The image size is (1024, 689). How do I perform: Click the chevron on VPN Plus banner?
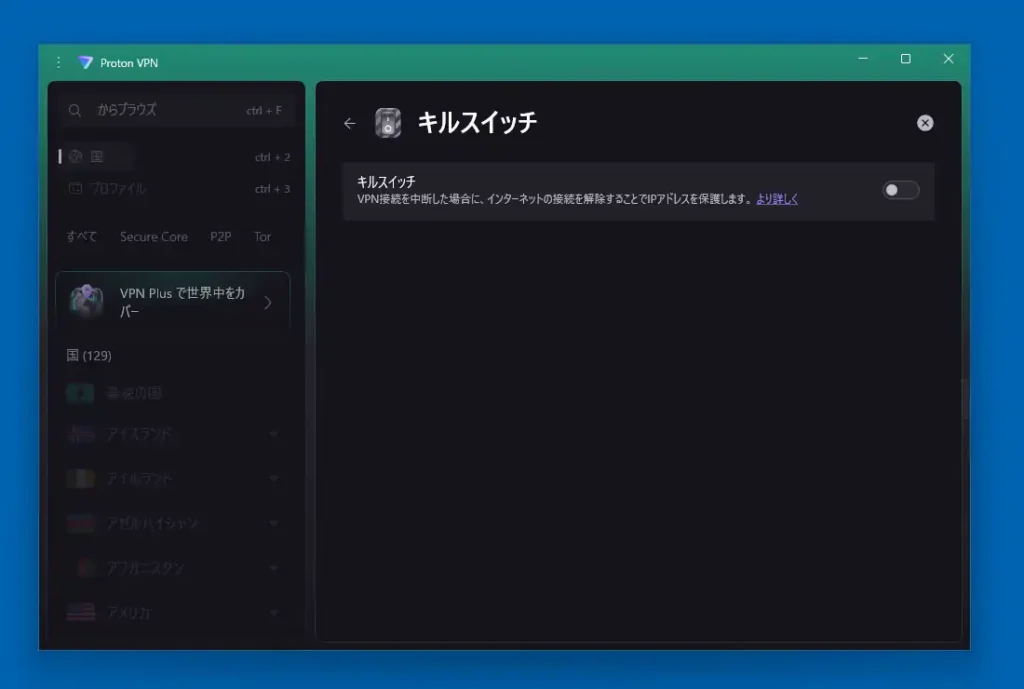[267, 302]
